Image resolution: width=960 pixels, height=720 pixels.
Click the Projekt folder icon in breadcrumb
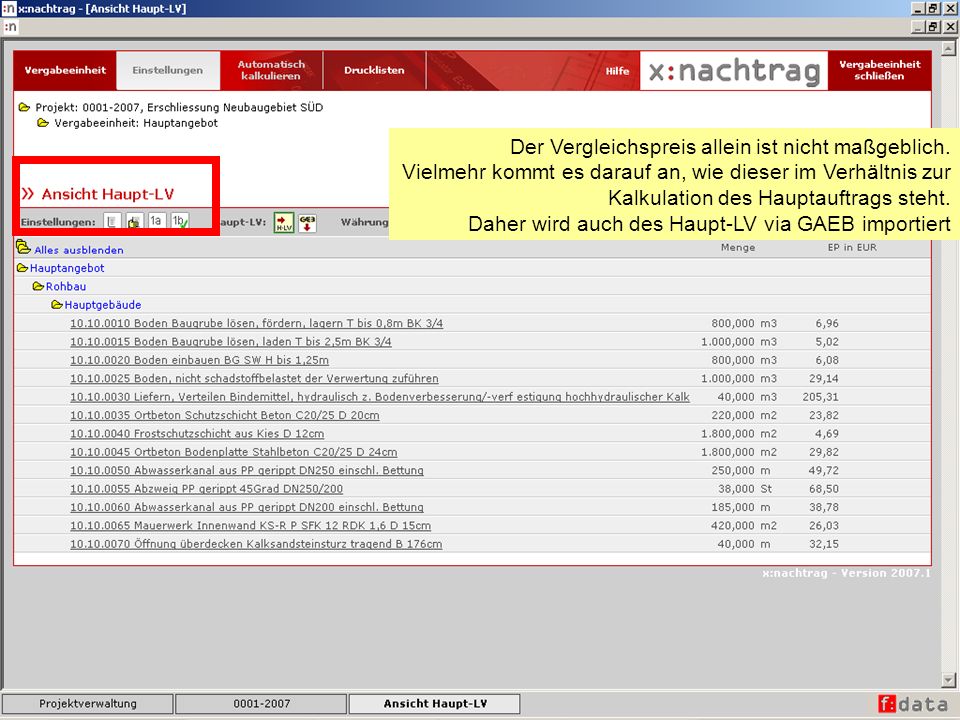[24, 107]
